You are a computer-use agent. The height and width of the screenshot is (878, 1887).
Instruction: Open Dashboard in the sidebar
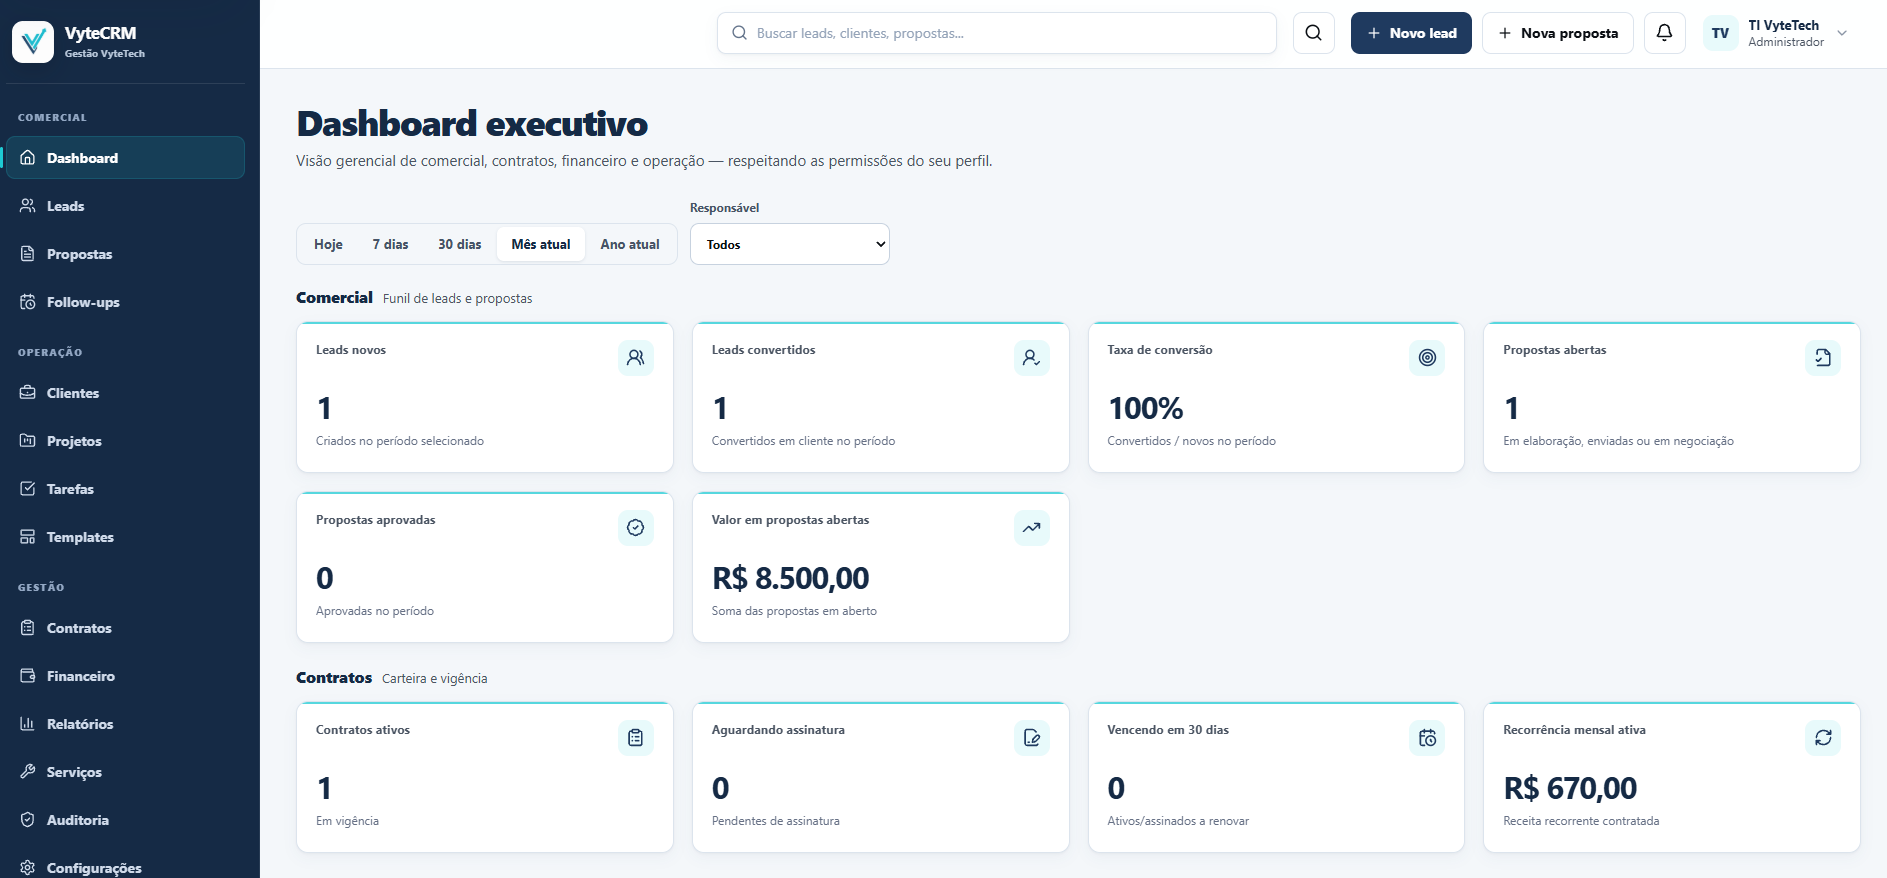125,158
